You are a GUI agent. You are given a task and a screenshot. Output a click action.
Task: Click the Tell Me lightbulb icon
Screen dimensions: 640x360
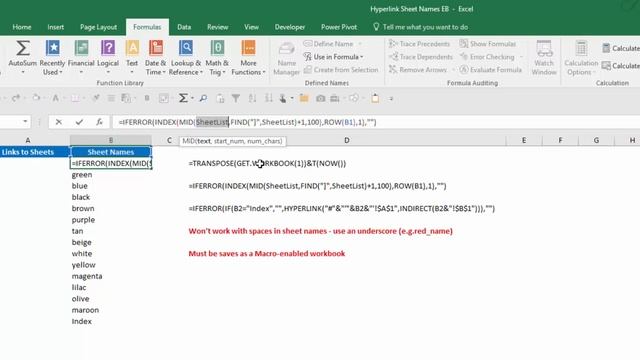click(376, 27)
